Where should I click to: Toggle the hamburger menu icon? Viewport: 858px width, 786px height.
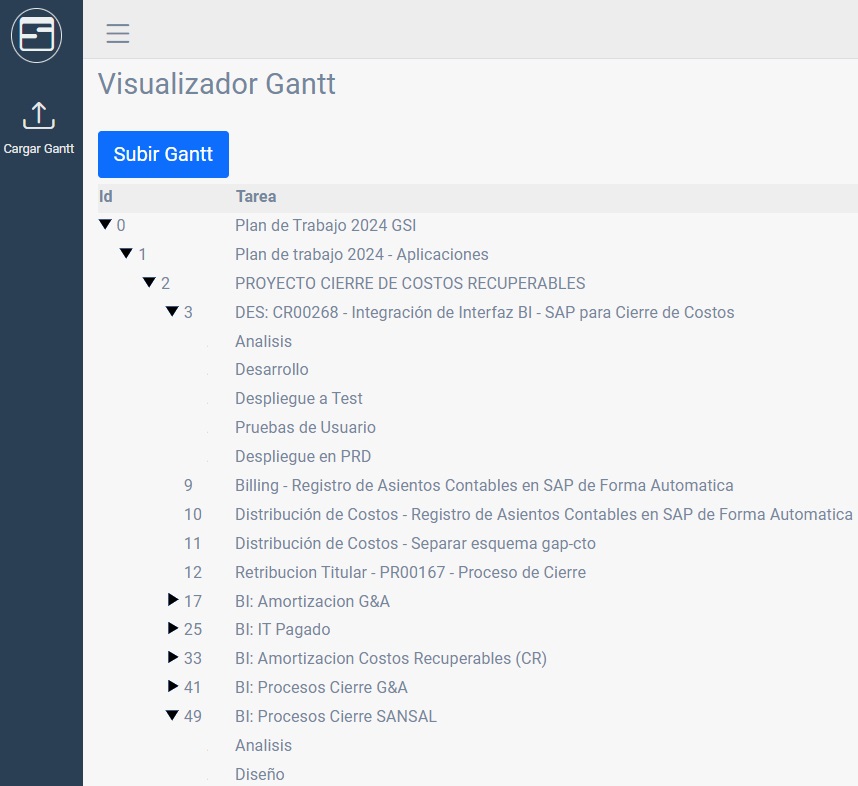tap(118, 34)
